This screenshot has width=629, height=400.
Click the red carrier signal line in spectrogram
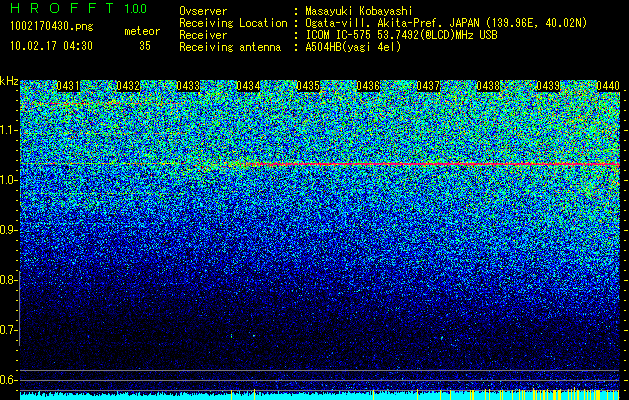tap(433, 164)
